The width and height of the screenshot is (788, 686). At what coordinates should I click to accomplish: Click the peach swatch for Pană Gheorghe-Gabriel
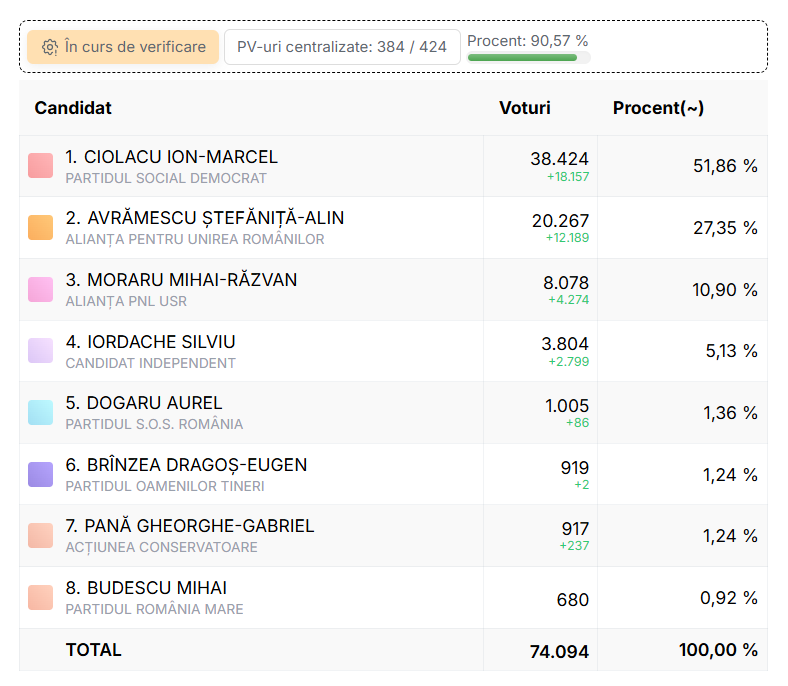click(41, 535)
